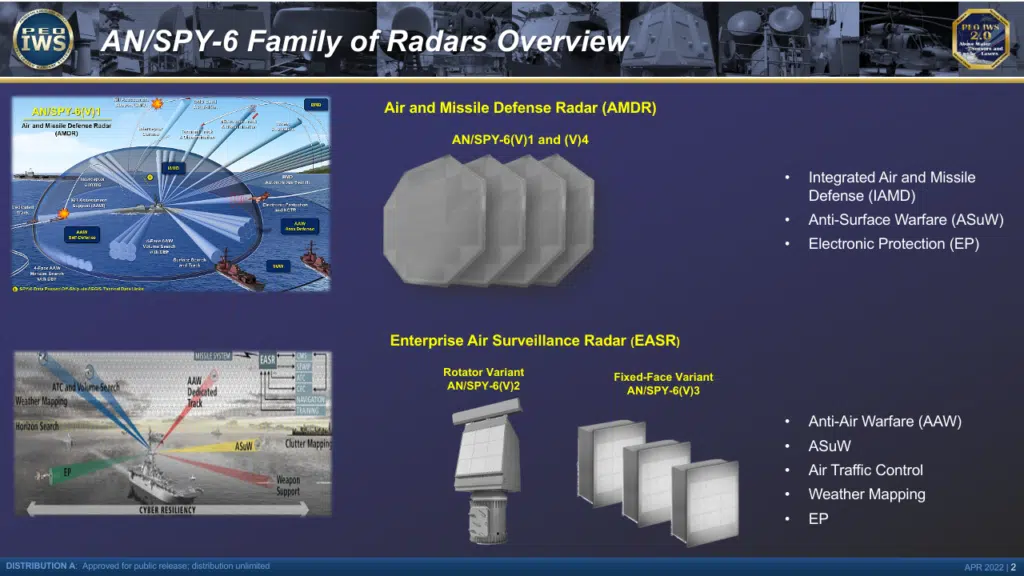1024x576 pixels.
Task: Click the fixed-face radar panels graphic
Action: (658, 483)
